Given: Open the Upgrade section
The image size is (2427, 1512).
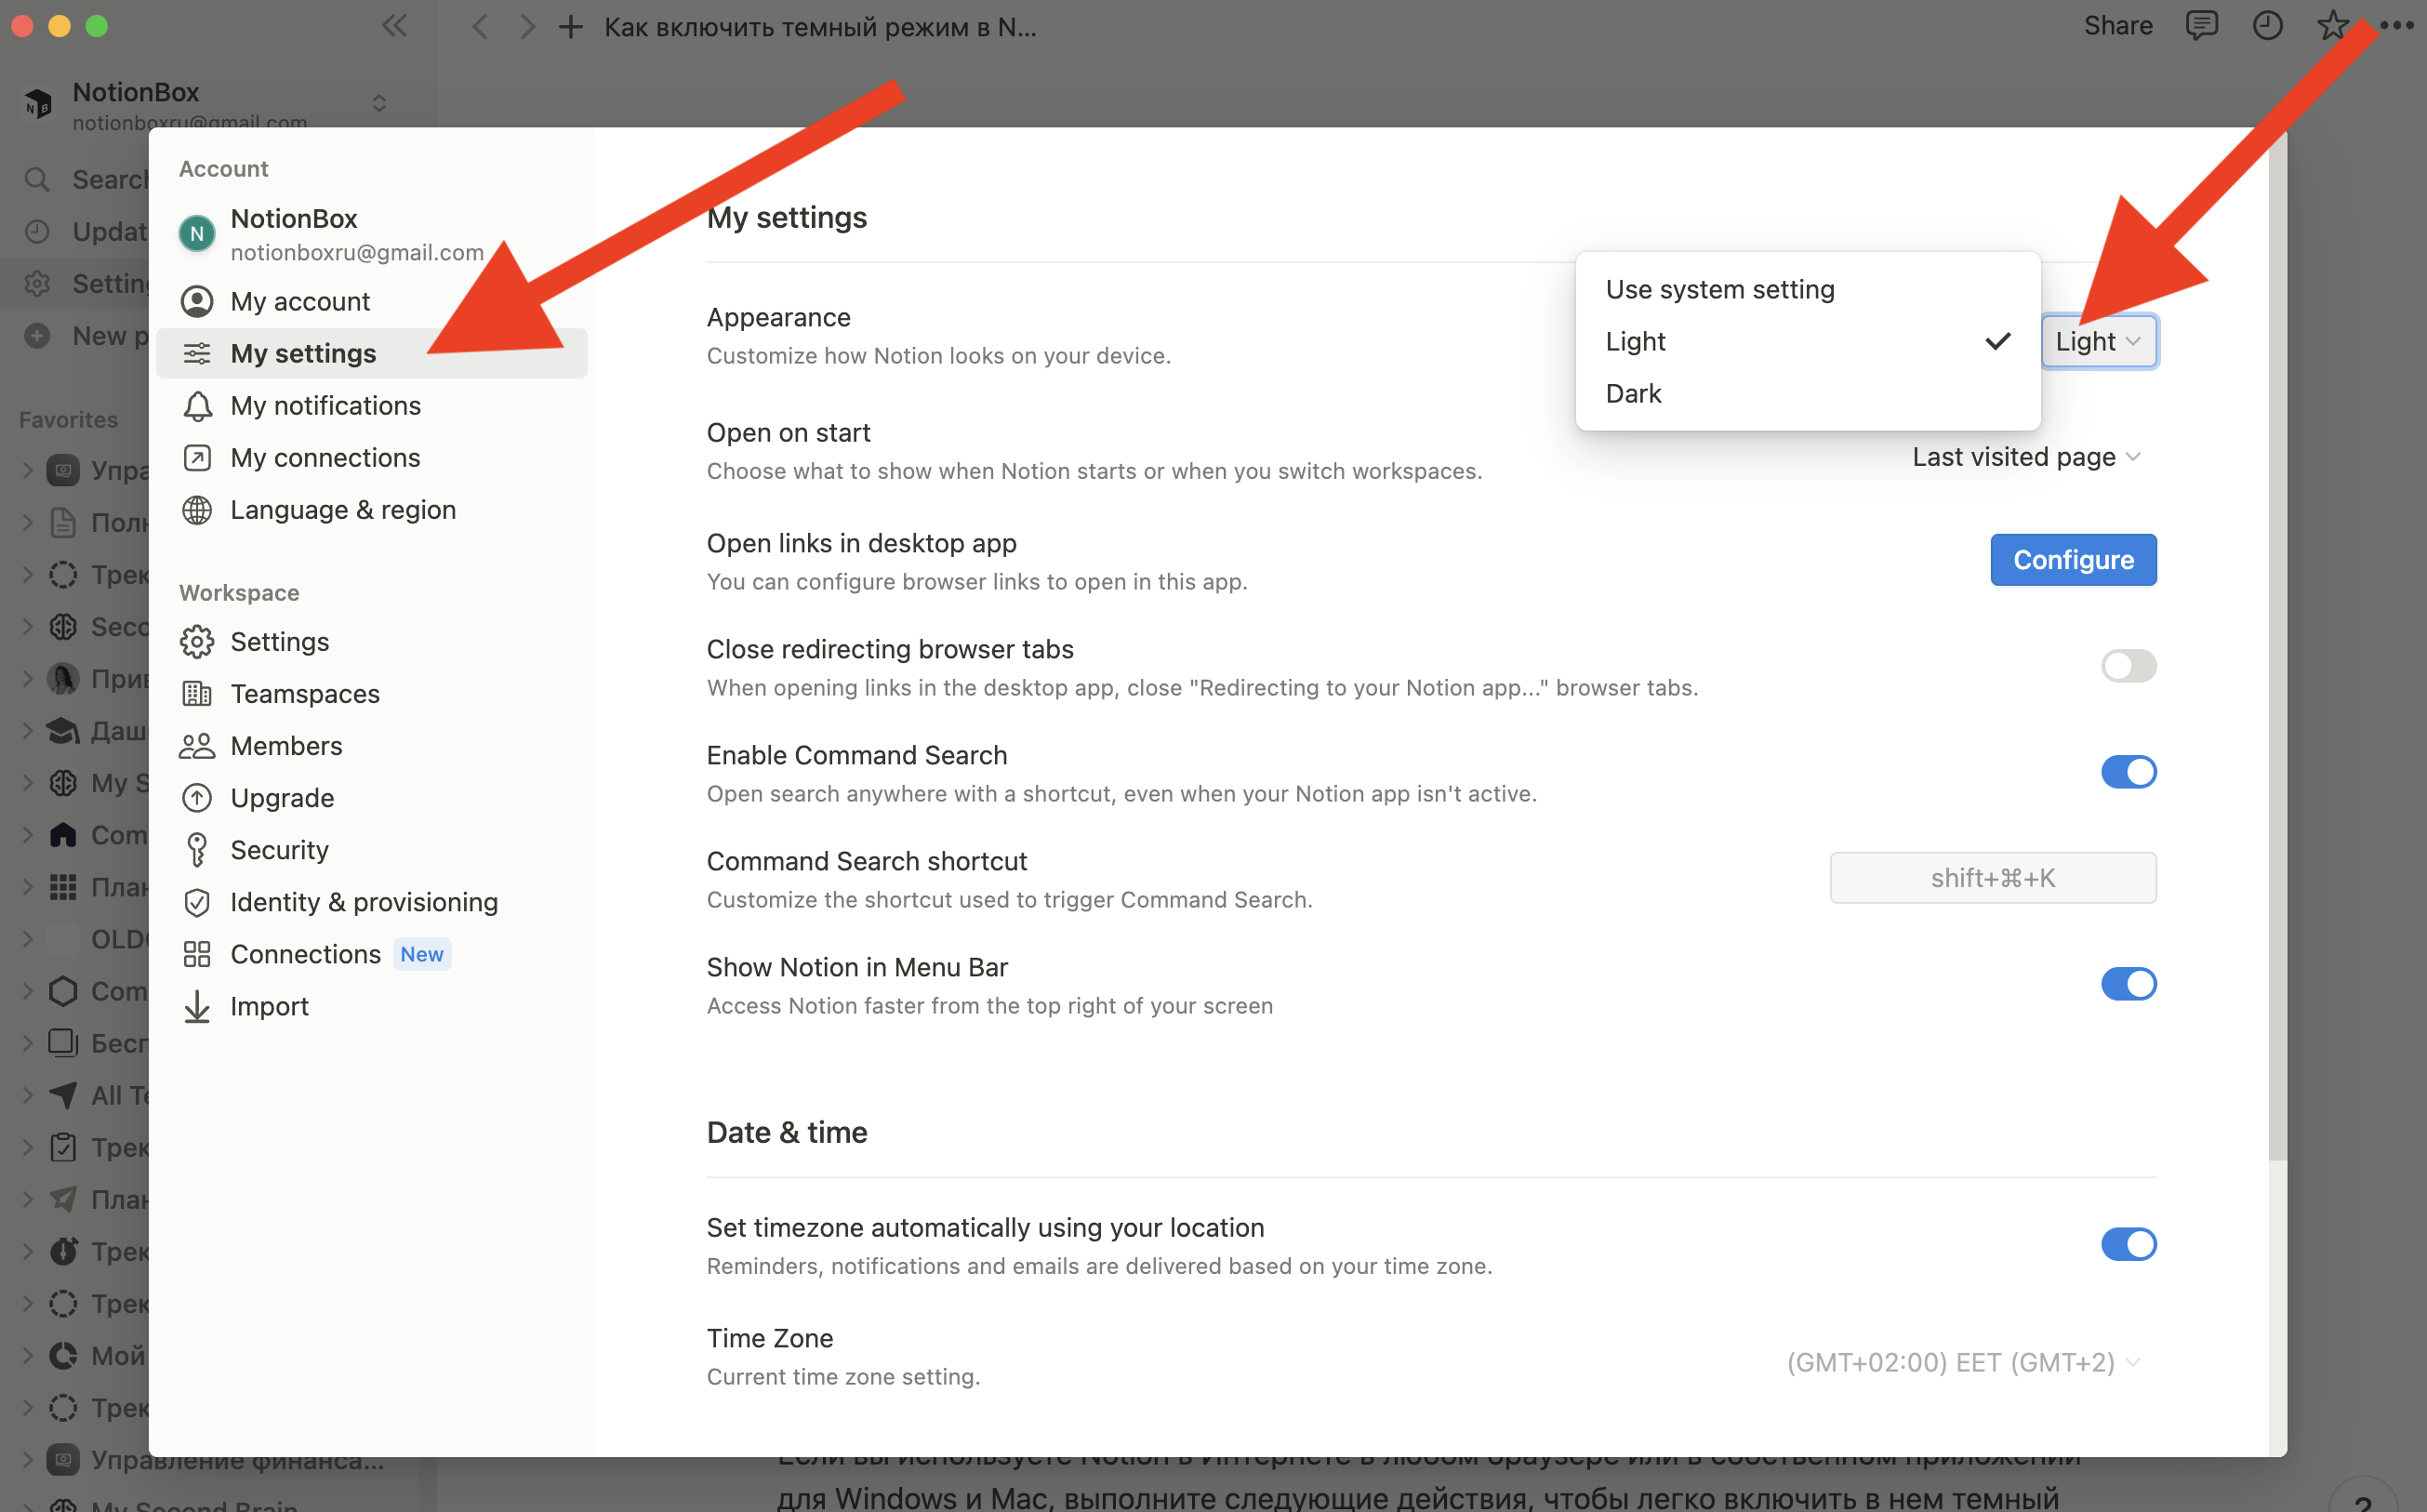Looking at the screenshot, I should tap(371, 797).
